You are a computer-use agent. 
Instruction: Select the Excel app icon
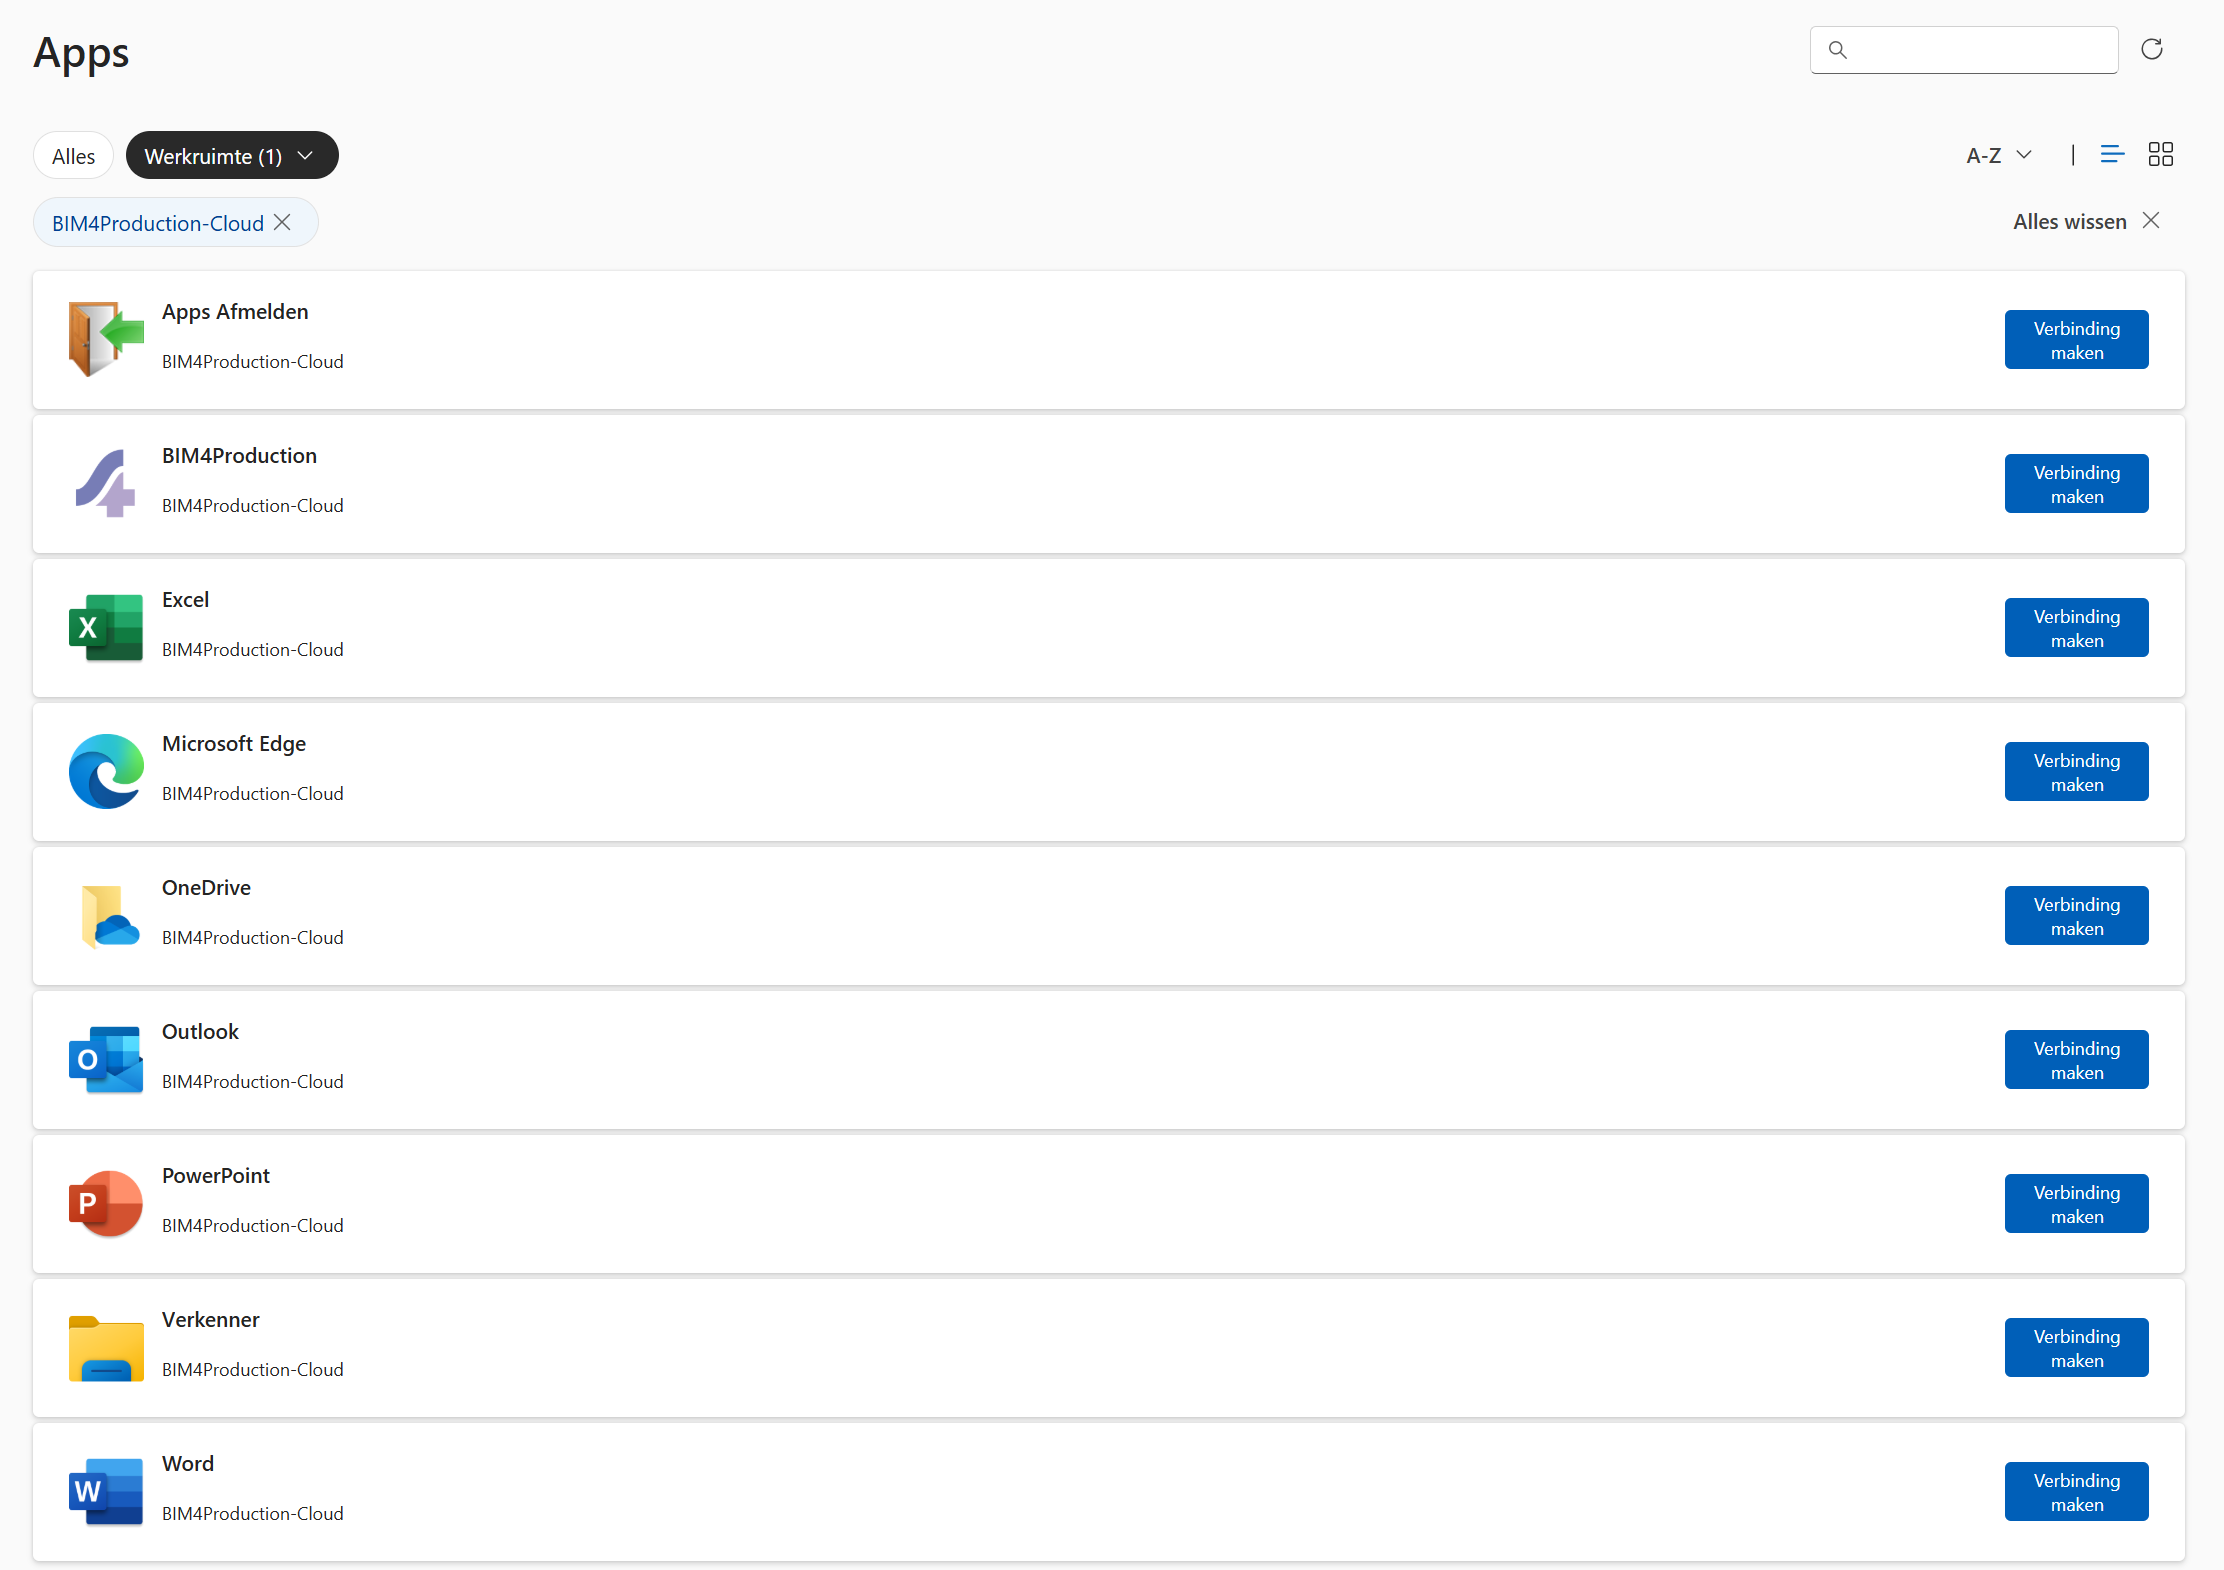click(106, 627)
